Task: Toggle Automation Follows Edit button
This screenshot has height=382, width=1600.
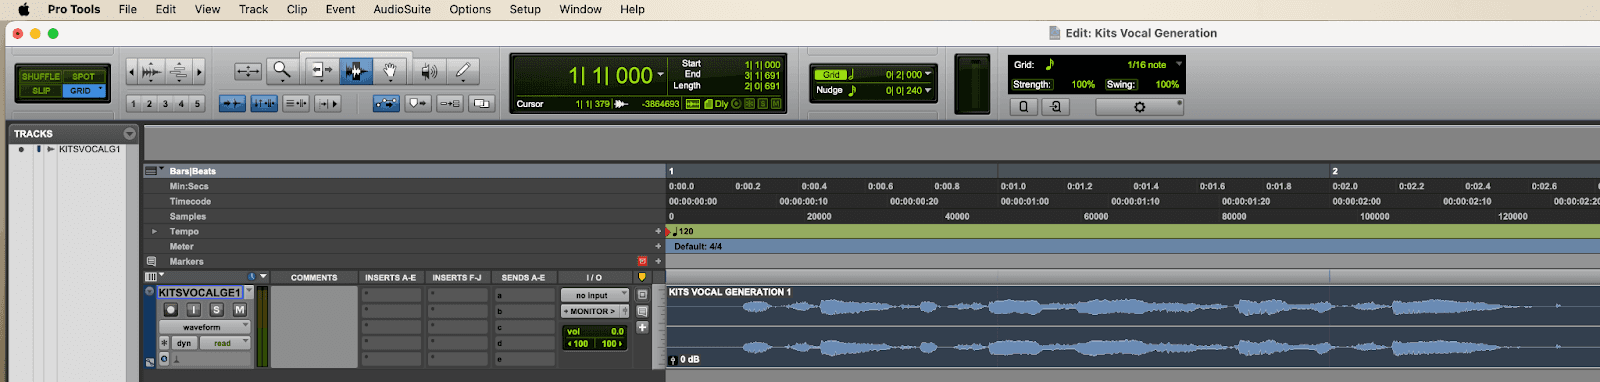Action: coord(386,103)
